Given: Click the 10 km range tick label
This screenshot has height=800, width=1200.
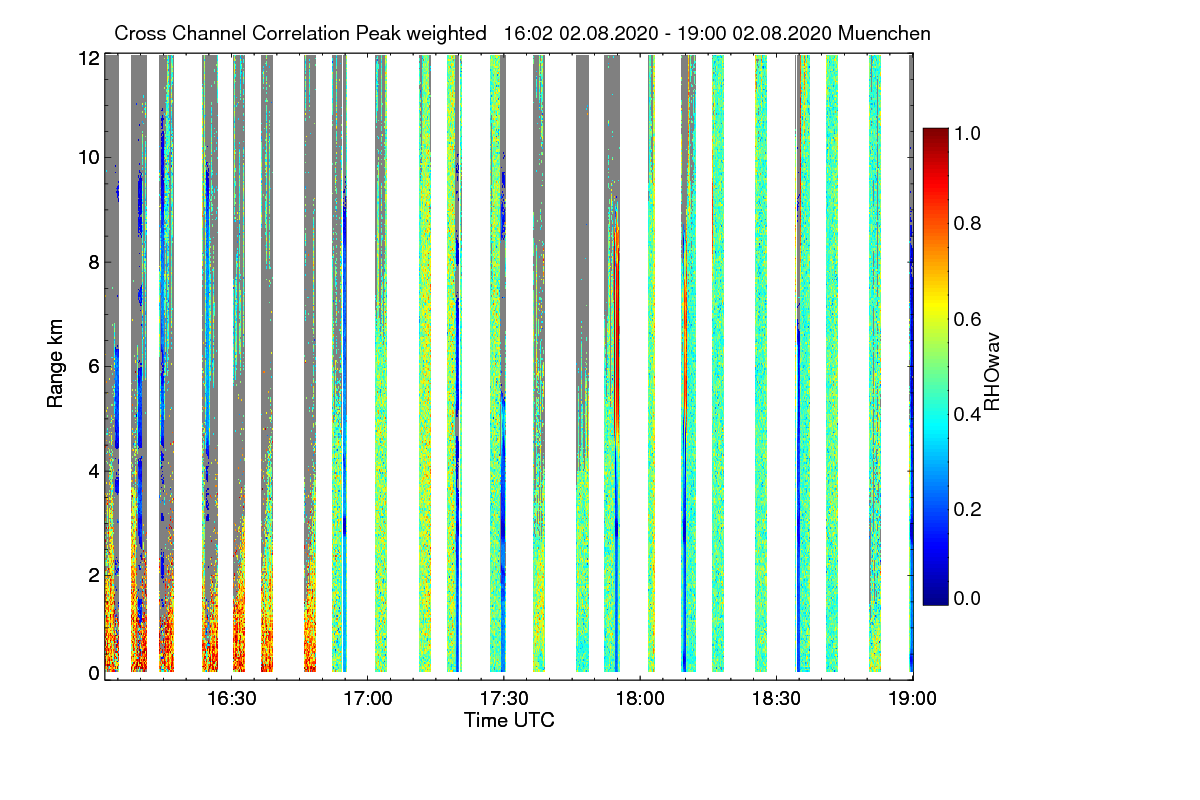Looking at the screenshot, I should [x=88, y=158].
